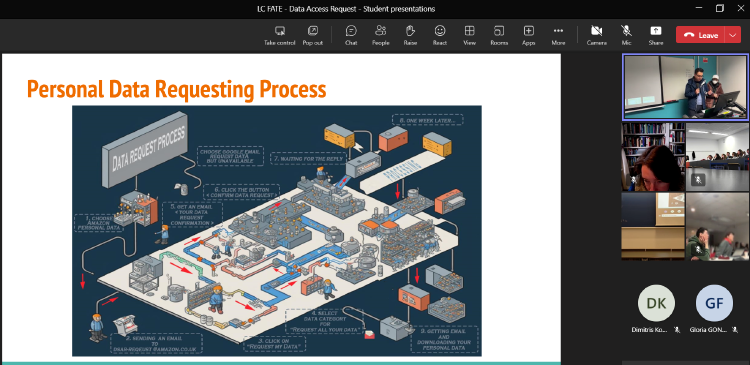The height and width of the screenshot is (365, 750).
Task: Click the shared slide's factory diagram image
Action: [276, 231]
